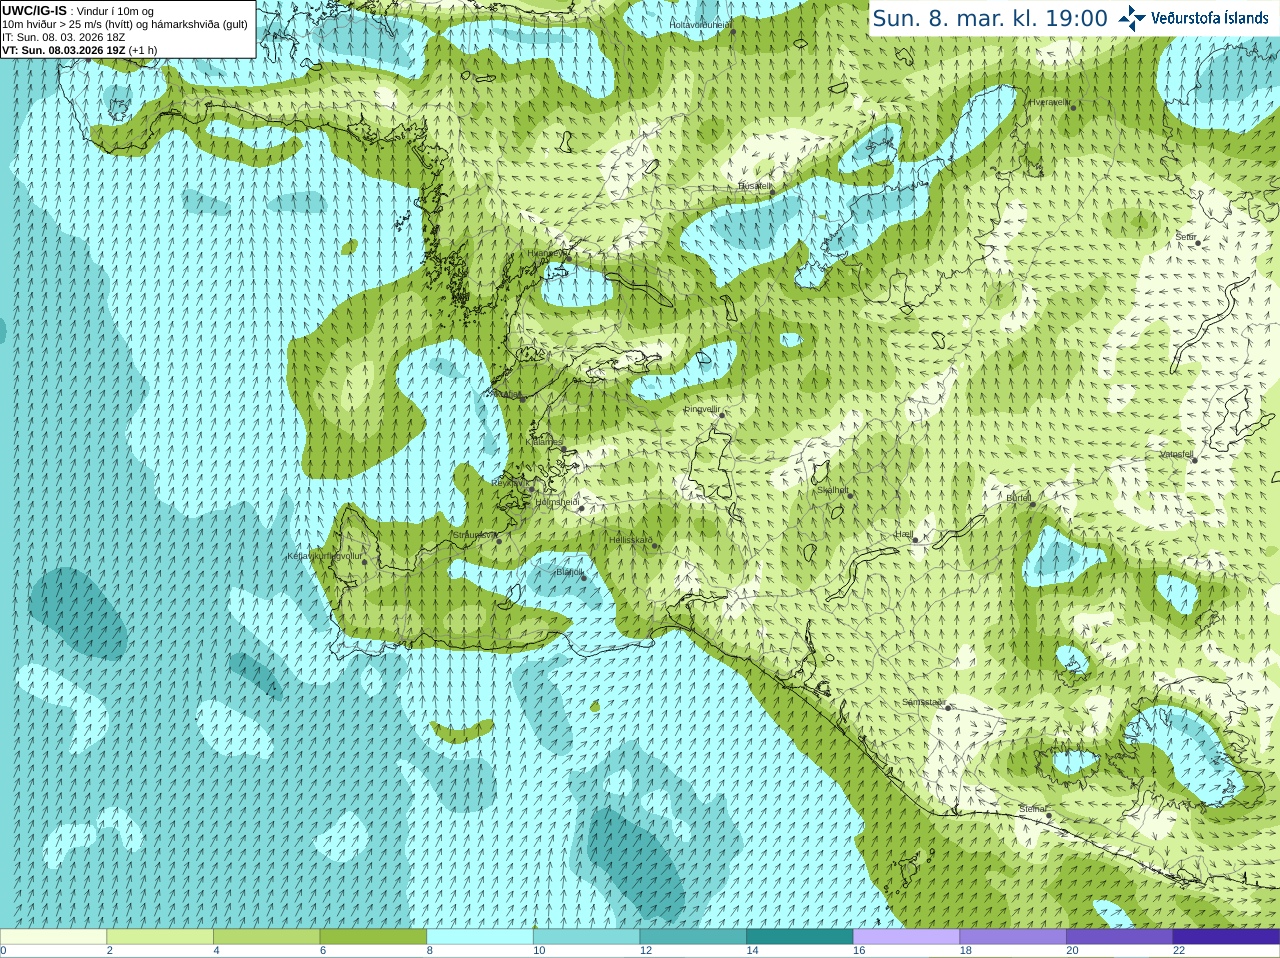1280x958 pixels.
Task: Click the 0–2 m/s pale yellow legend swatch
Action: pyautogui.click(x=53, y=937)
